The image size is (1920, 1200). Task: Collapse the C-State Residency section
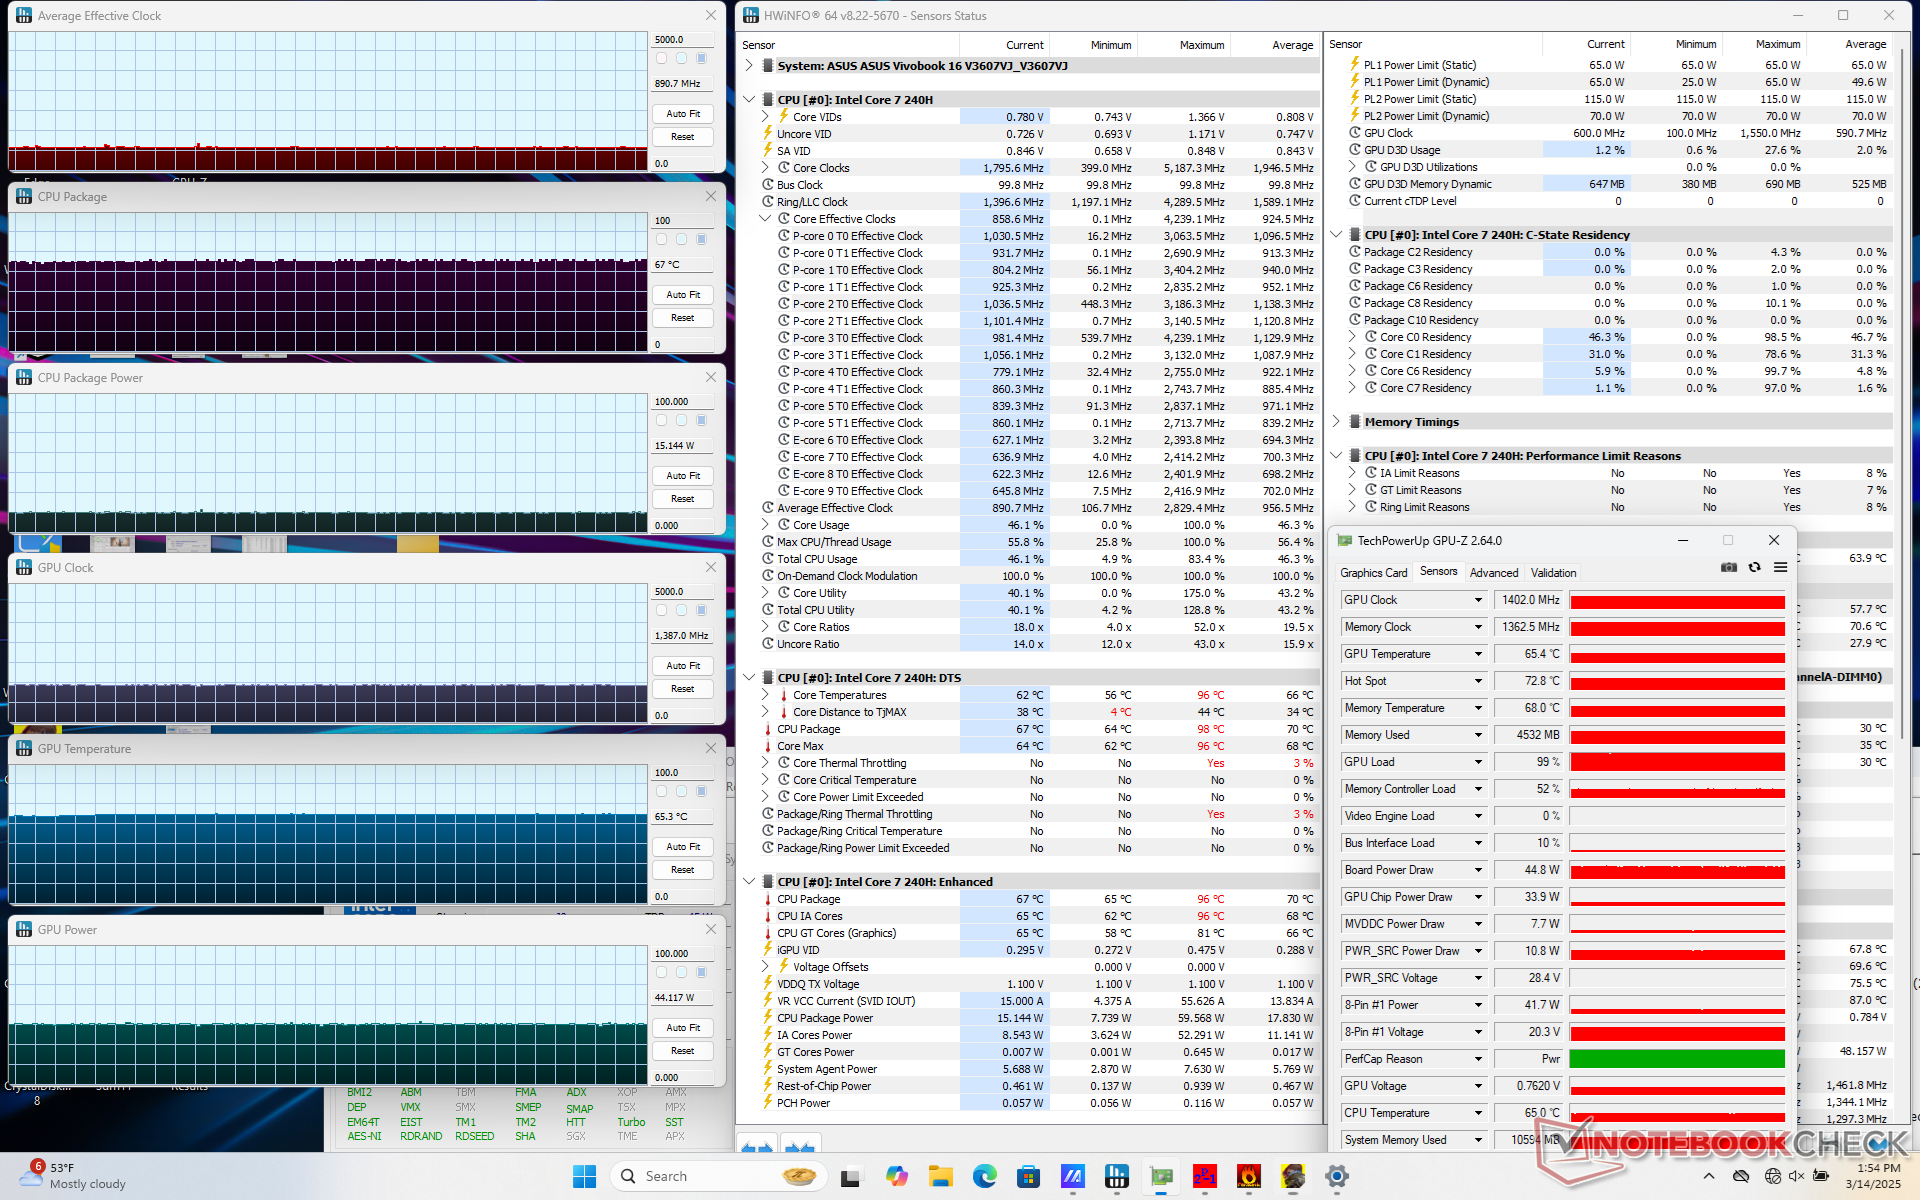point(1336,235)
